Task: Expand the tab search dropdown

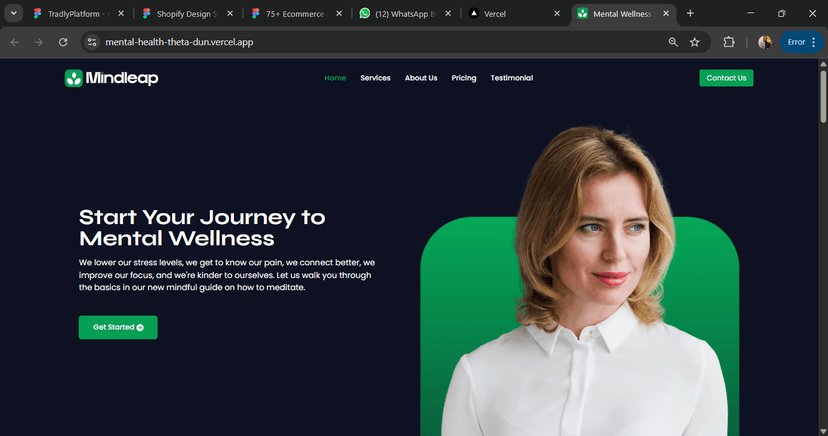Action: tap(14, 14)
